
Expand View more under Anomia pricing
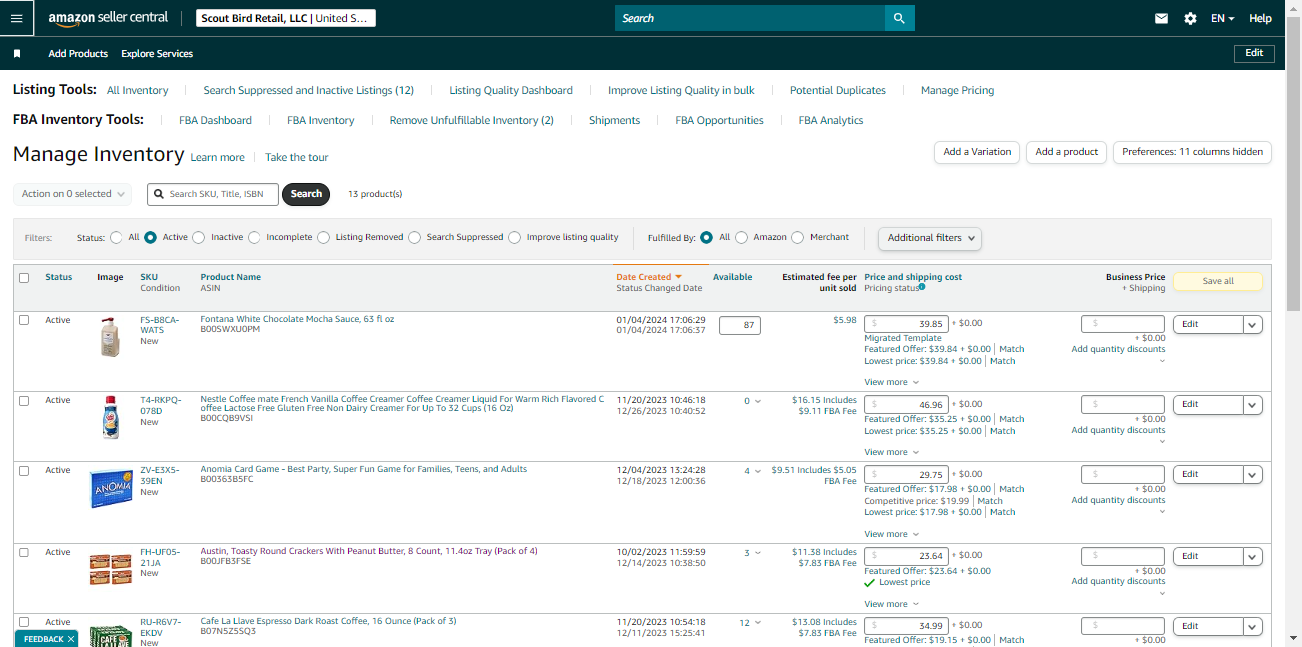pyautogui.click(x=891, y=534)
